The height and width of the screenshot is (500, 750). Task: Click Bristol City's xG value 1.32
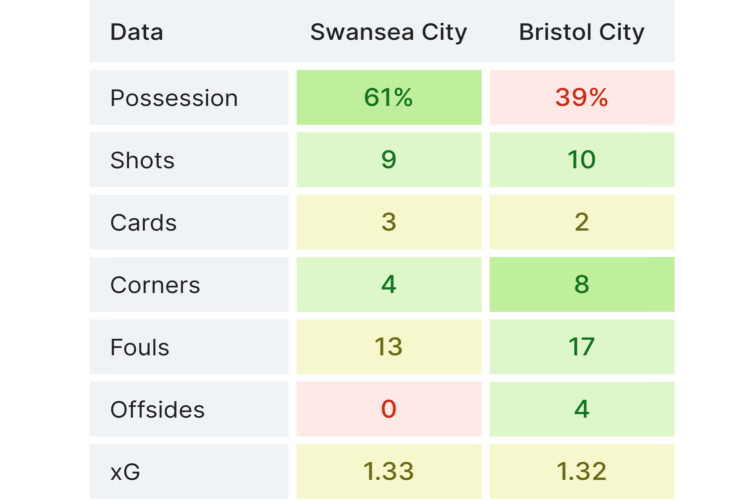point(581,471)
